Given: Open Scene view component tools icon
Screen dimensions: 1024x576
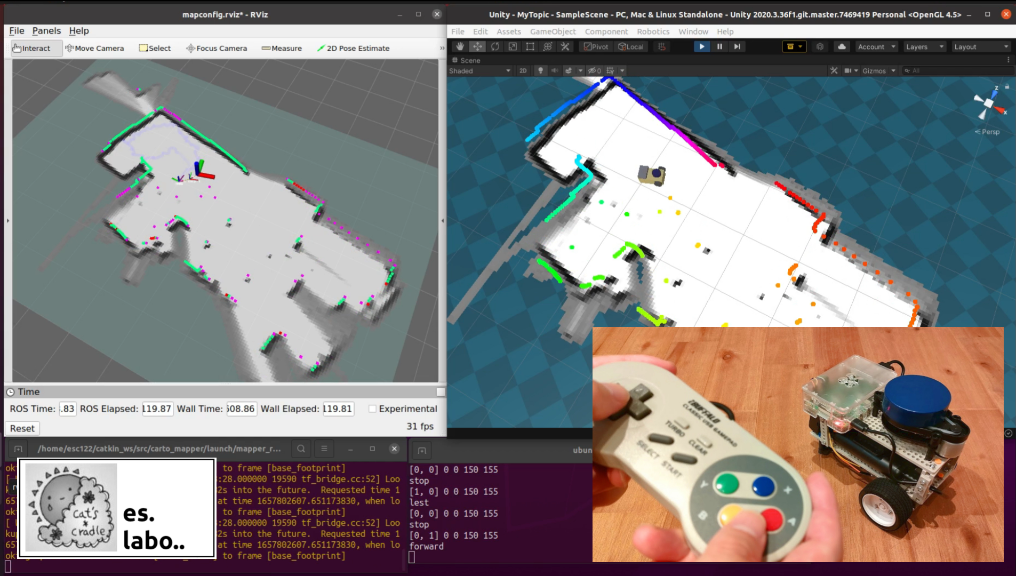Looking at the screenshot, I should click(x=834, y=71).
